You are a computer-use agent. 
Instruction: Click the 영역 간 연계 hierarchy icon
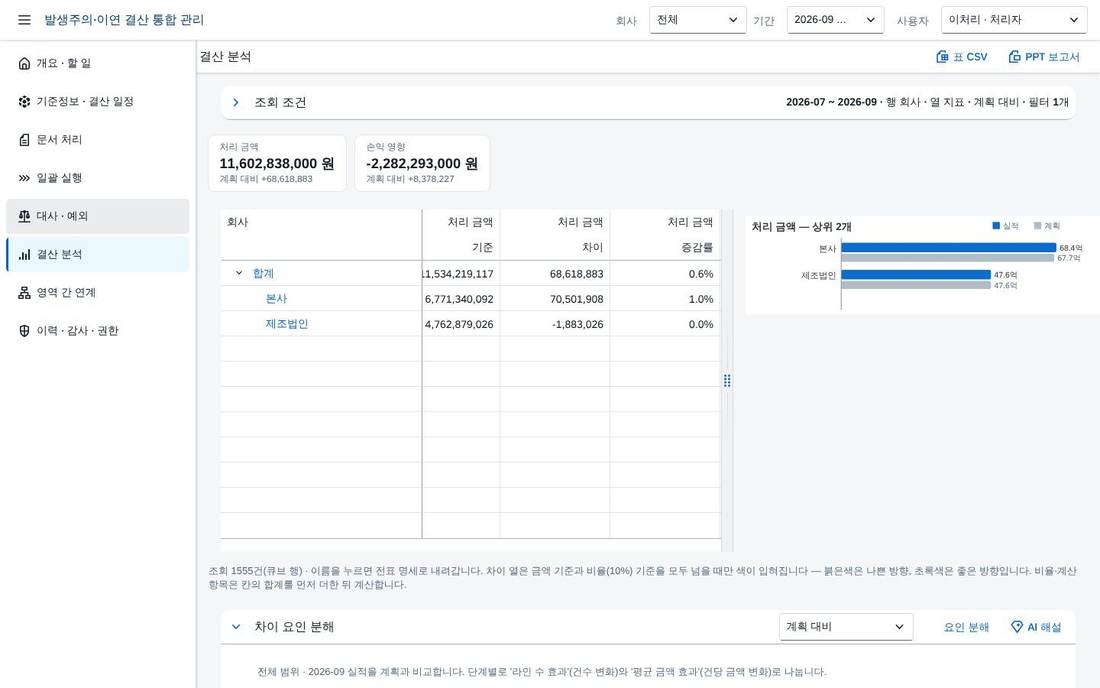[25, 292]
